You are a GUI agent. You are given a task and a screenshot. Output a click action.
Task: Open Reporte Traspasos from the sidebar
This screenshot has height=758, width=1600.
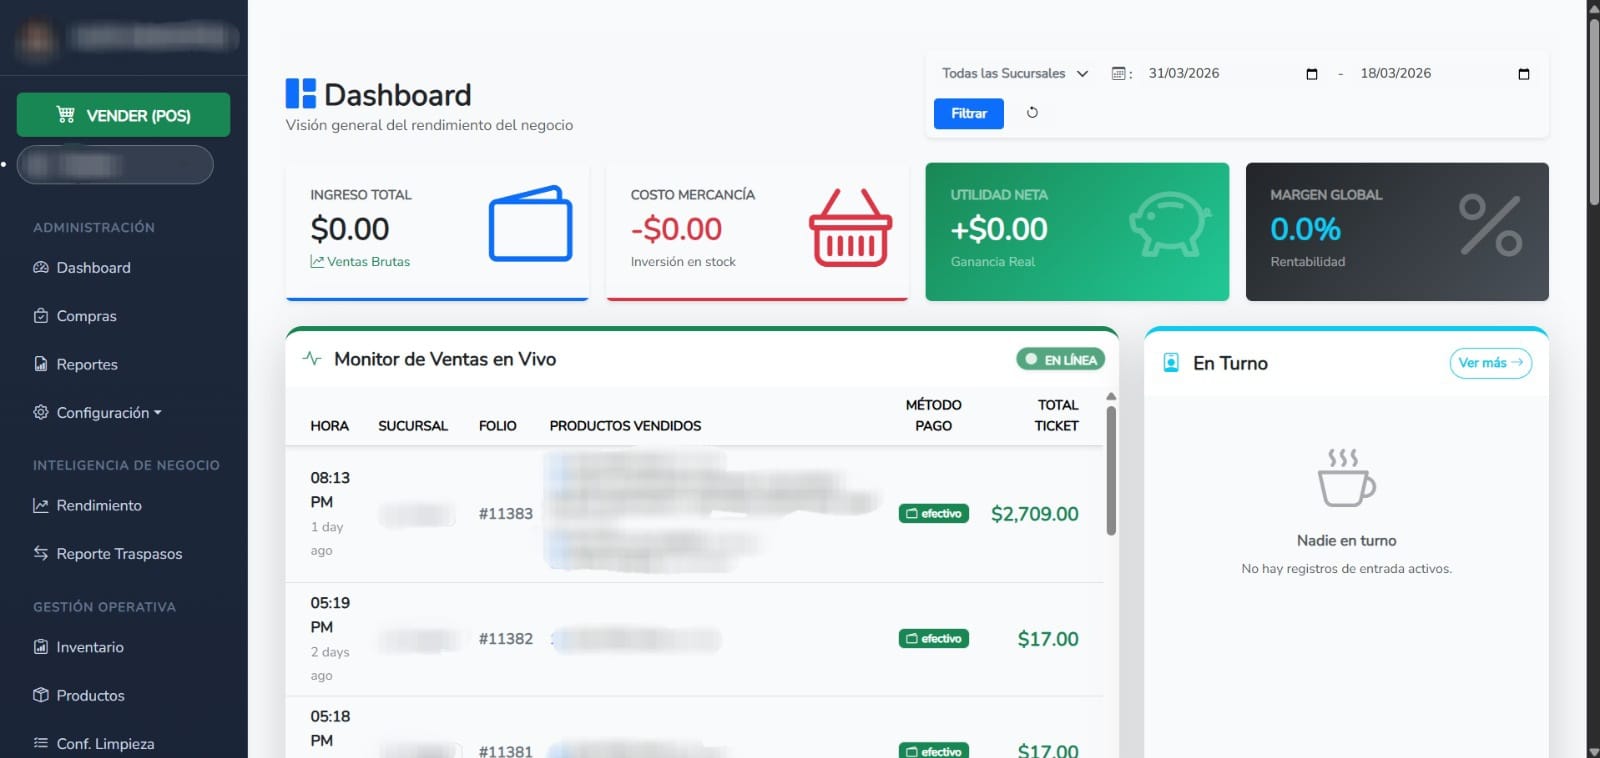[119, 554]
